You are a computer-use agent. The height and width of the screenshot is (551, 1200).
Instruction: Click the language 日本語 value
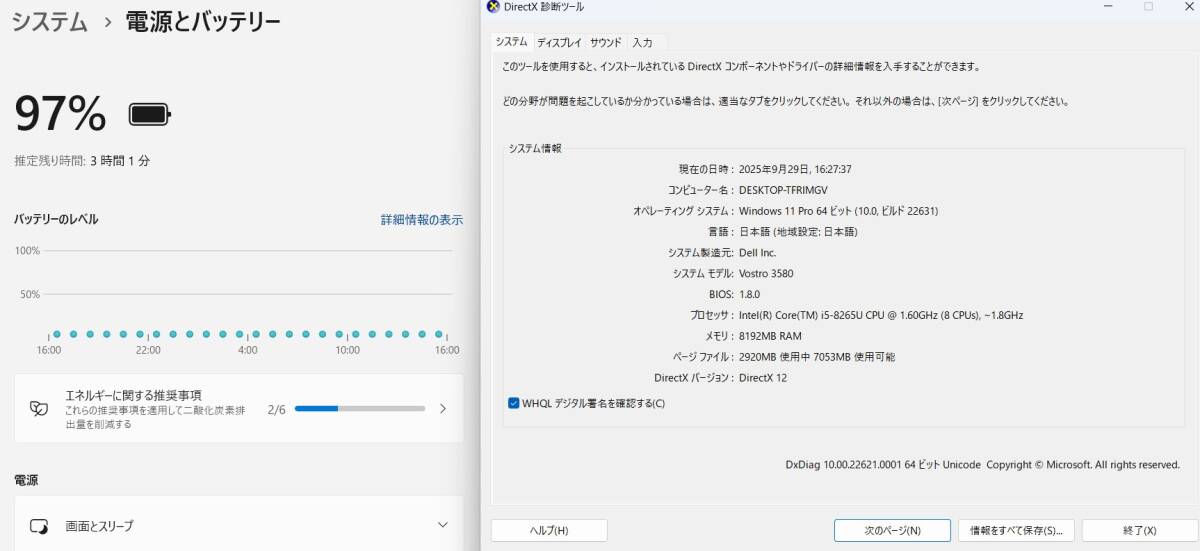[798, 232]
